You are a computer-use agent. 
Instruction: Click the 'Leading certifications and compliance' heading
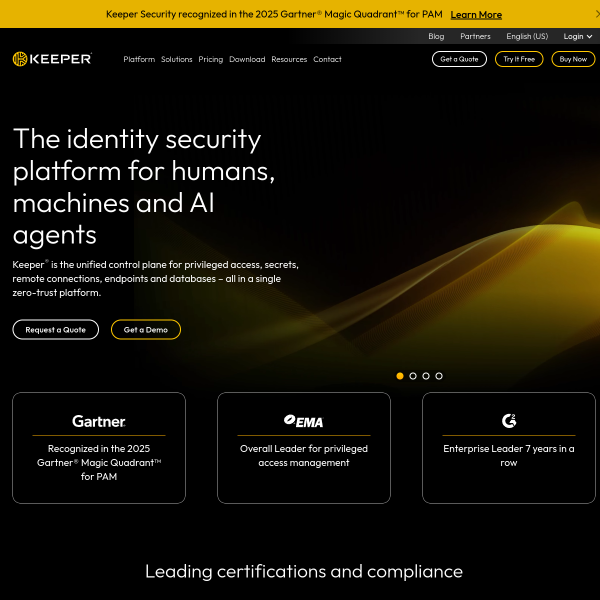click(x=304, y=571)
